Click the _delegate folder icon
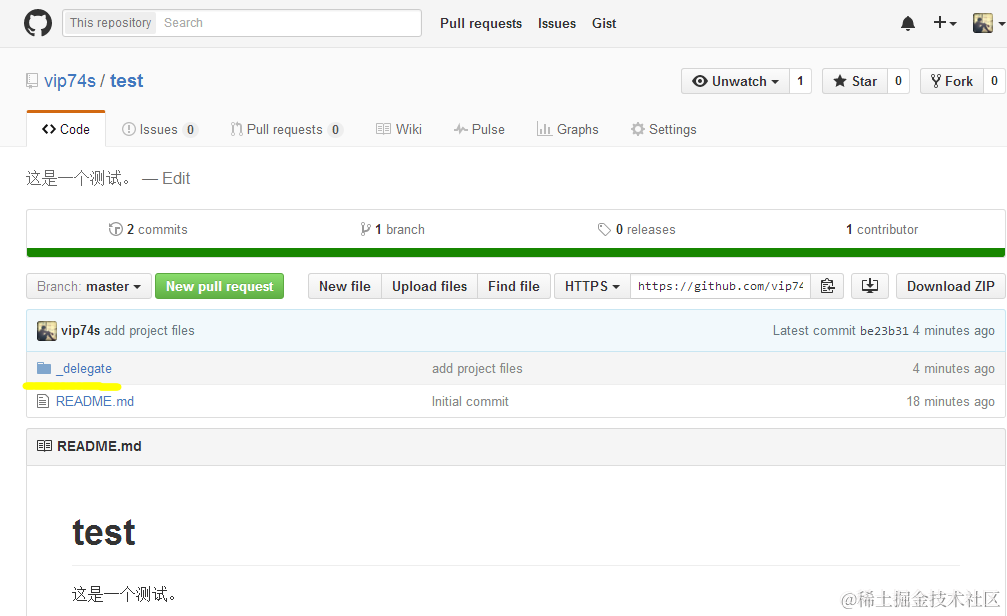Screen dimensions: 1007x616 pyautogui.click(x=44, y=368)
